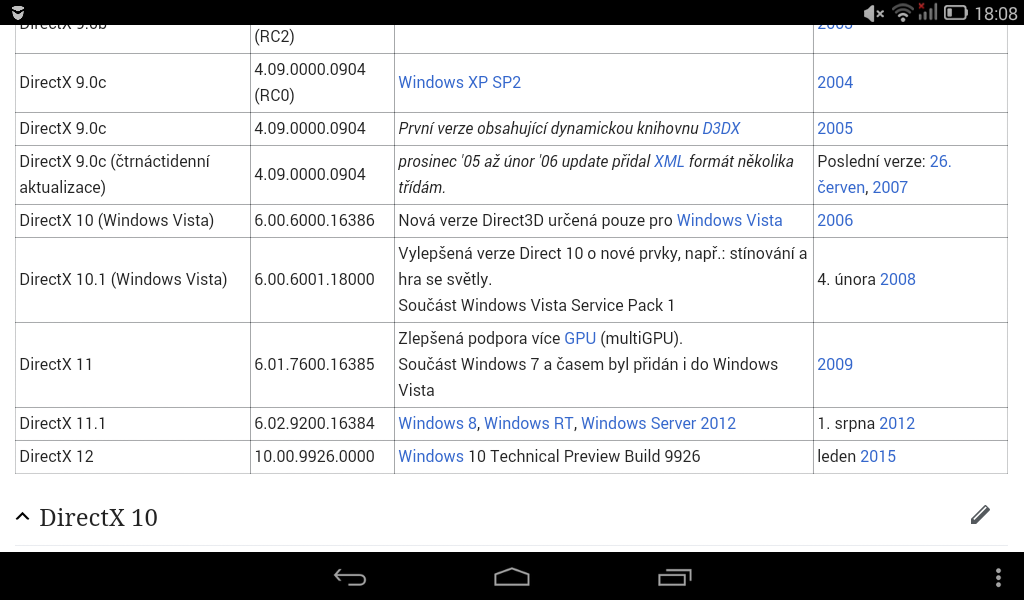Open the Windows XP SP2 link
Viewport: 1024px width, 600px height.
click(x=460, y=82)
